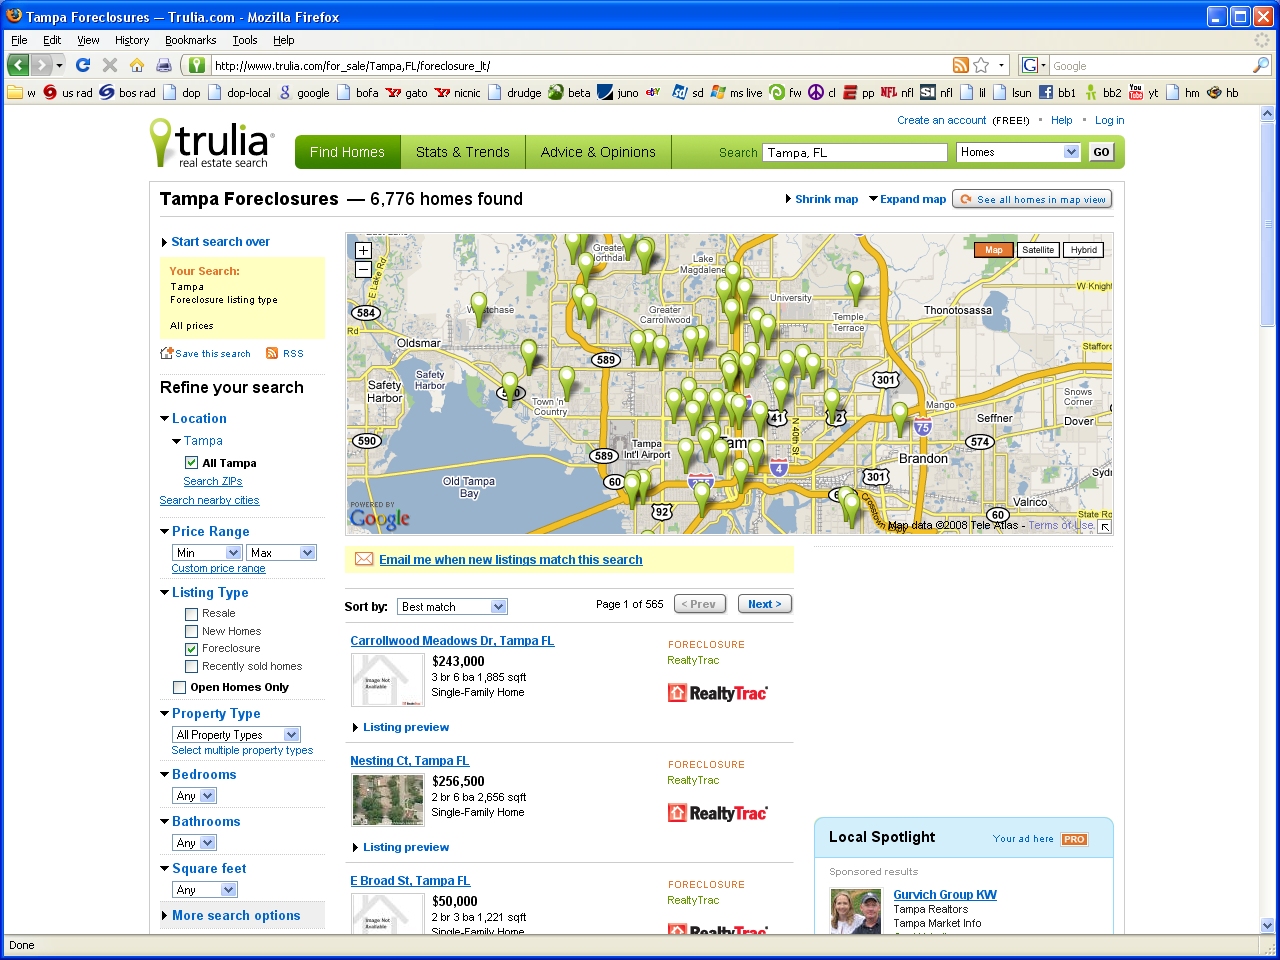Screen dimensions: 1280x960
Task: Uncheck the All Tampa checkbox
Action: pyautogui.click(x=191, y=463)
